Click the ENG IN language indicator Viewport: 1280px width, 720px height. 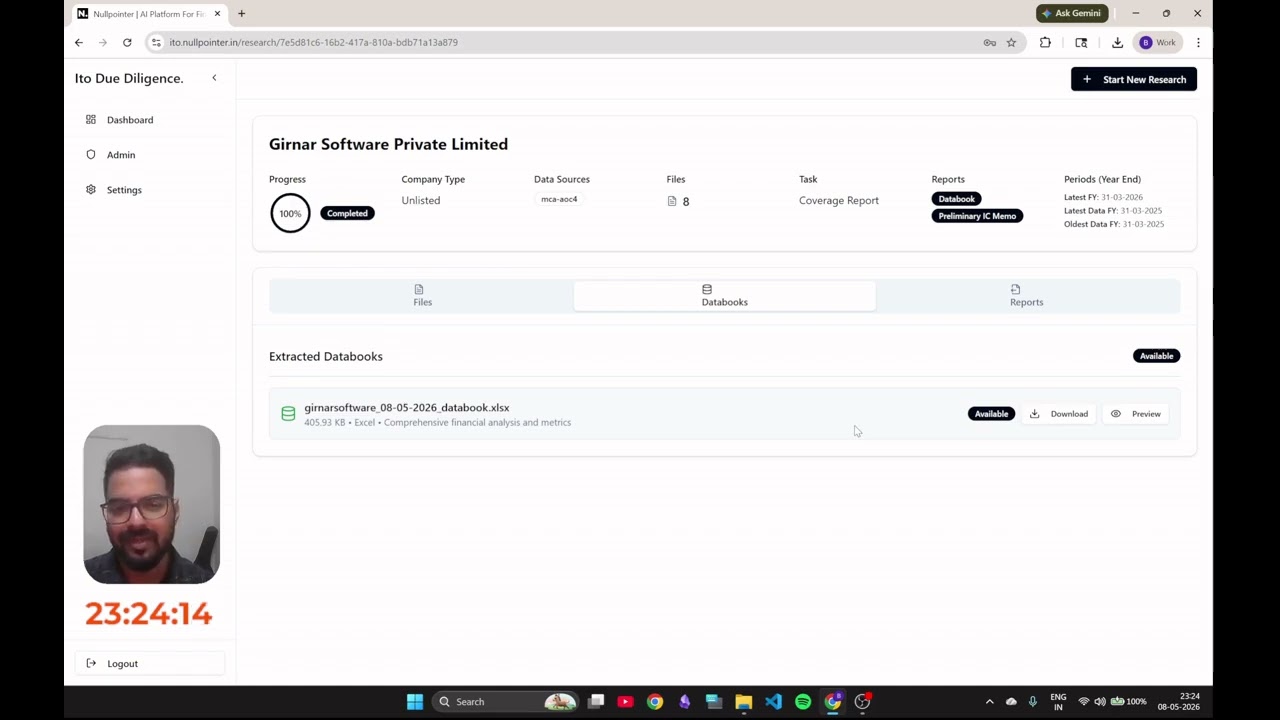(1058, 702)
